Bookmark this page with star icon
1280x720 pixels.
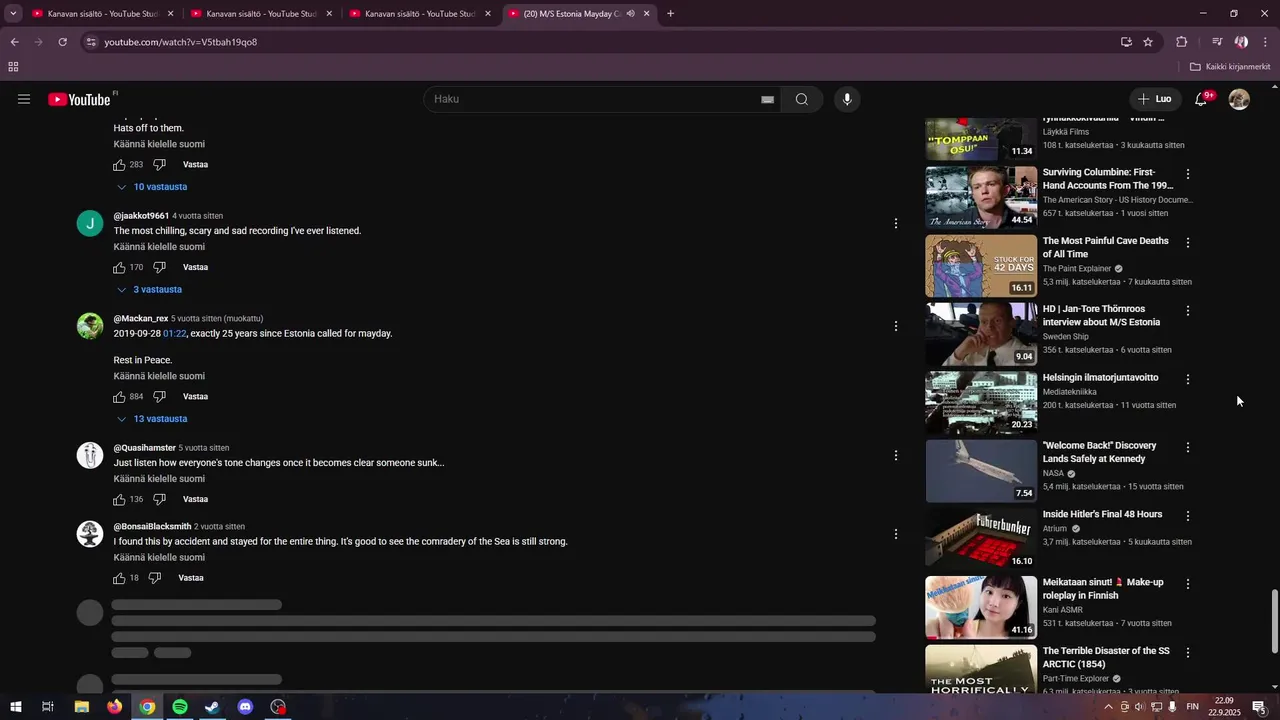click(x=1148, y=42)
